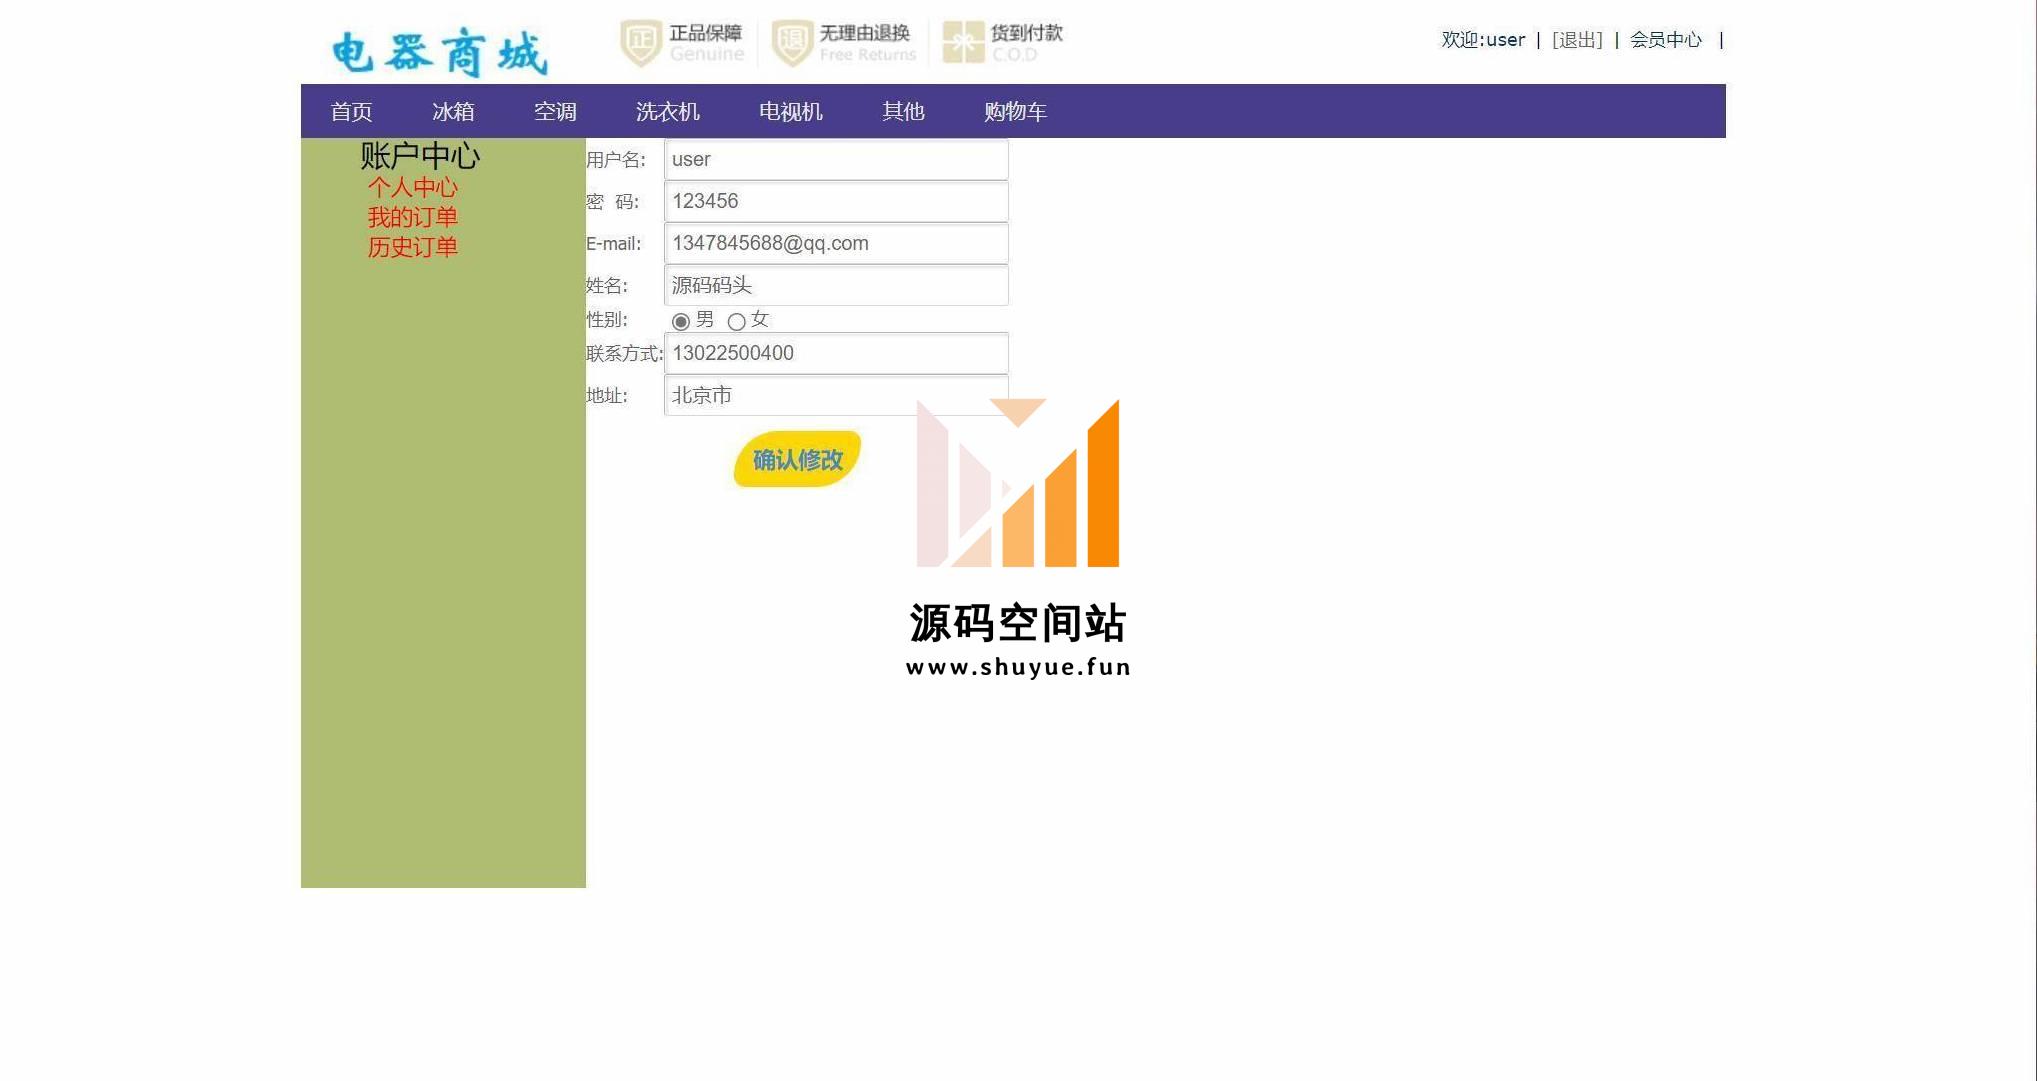Focus the 地址 input field

836,396
